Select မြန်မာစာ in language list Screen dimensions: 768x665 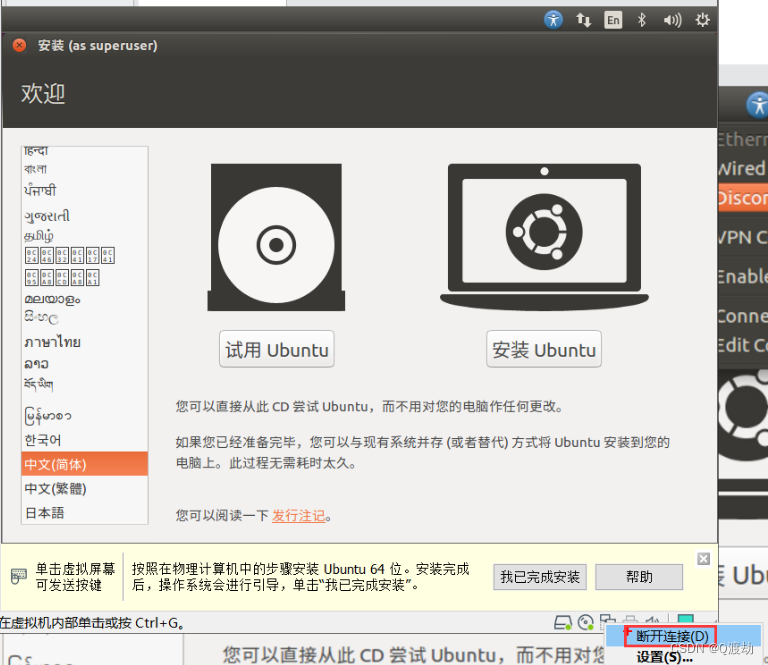click(x=85, y=416)
